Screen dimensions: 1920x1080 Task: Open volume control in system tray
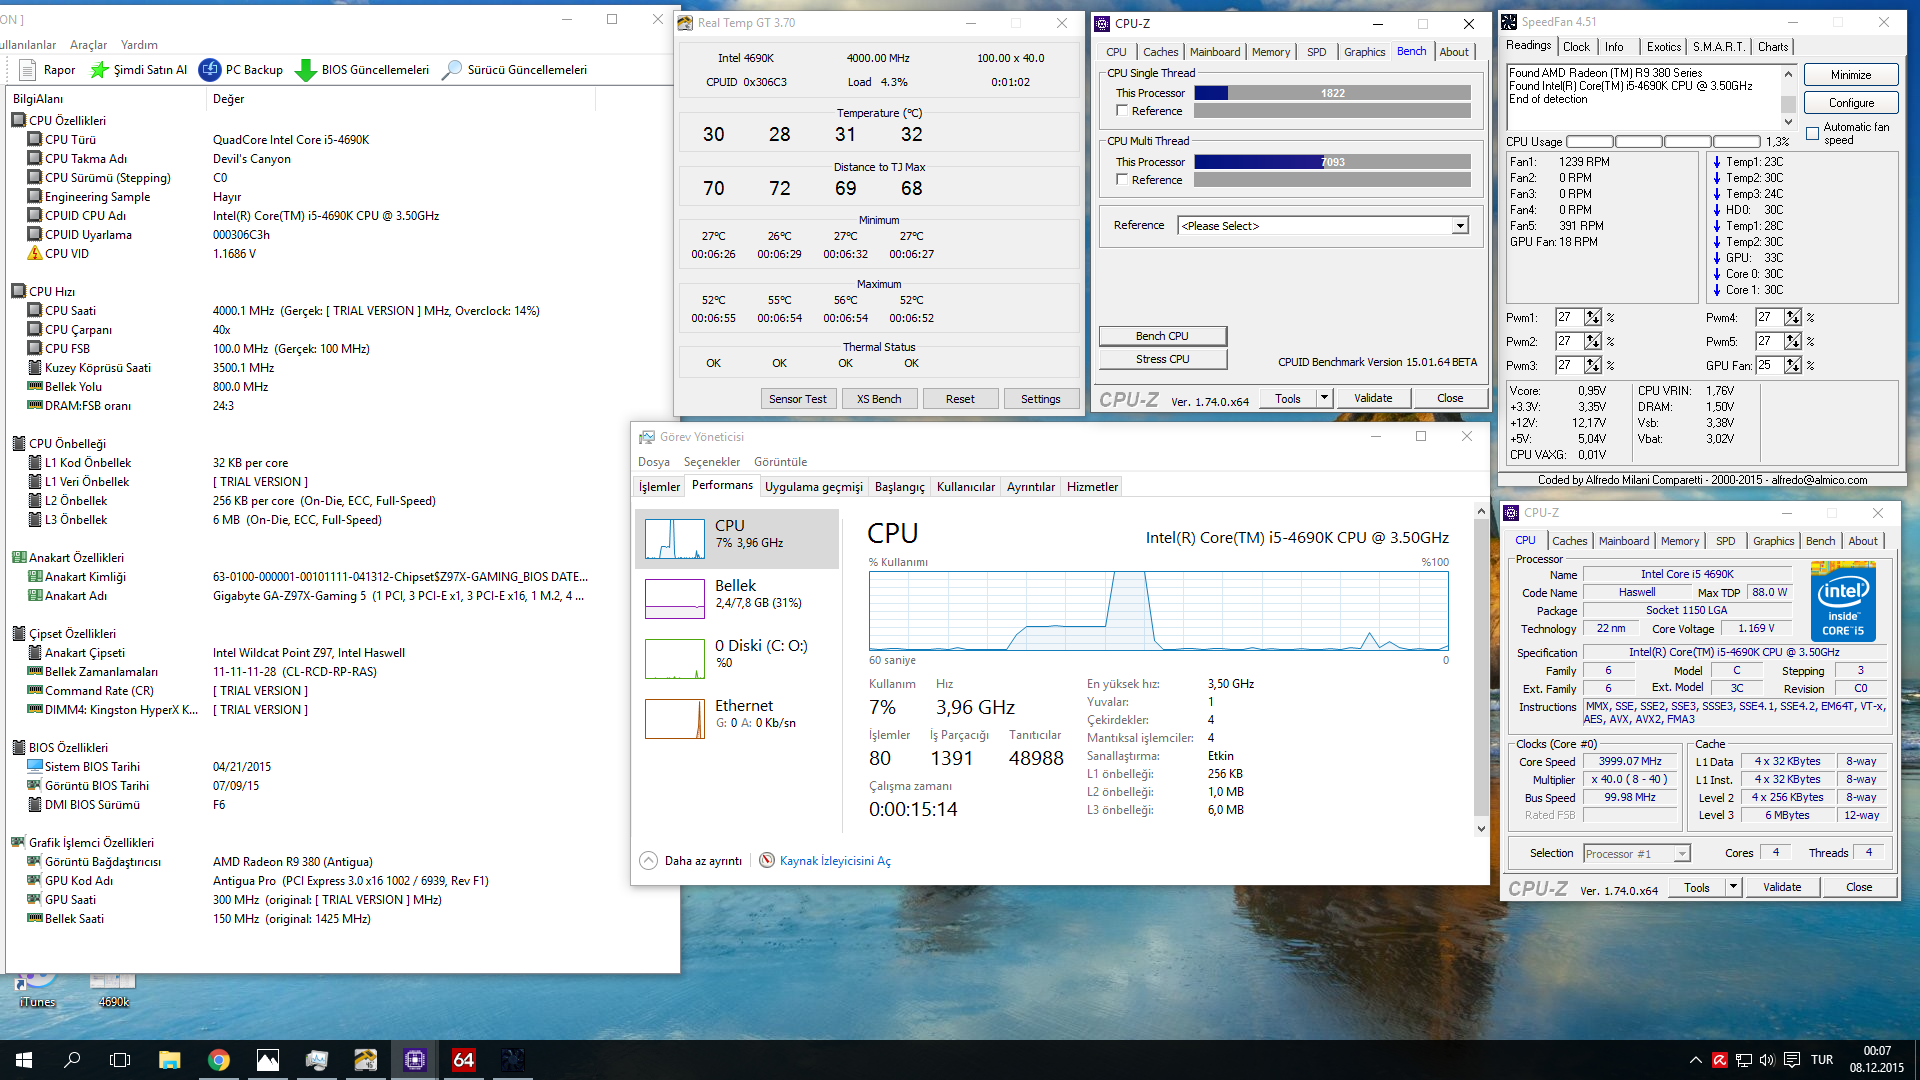[x=1767, y=1060]
